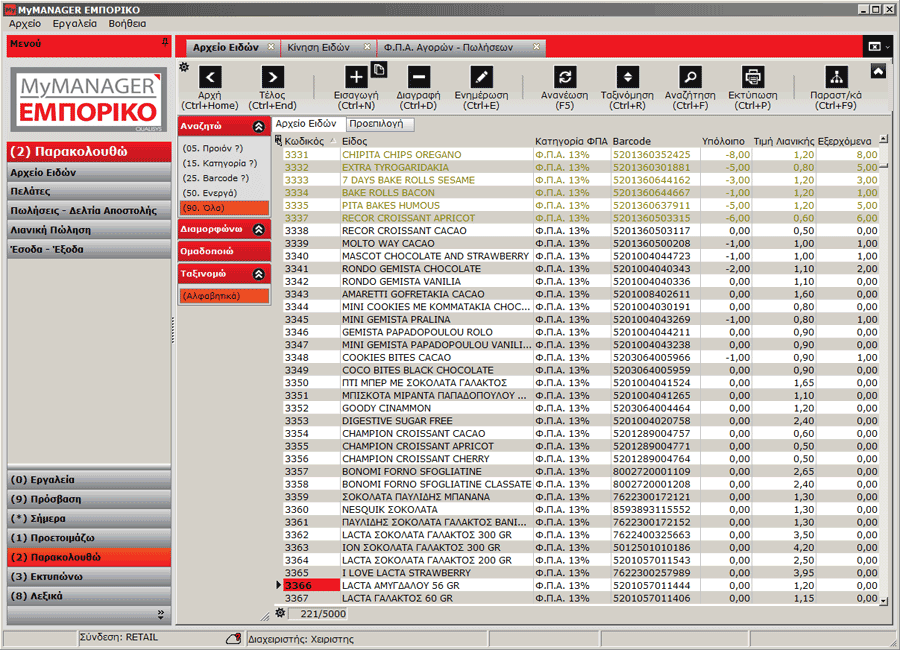Select row LACTA ΓΑΛΑΚΤΟΣ 60 GR
This screenshot has width=900, height=650.
point(581,598)
